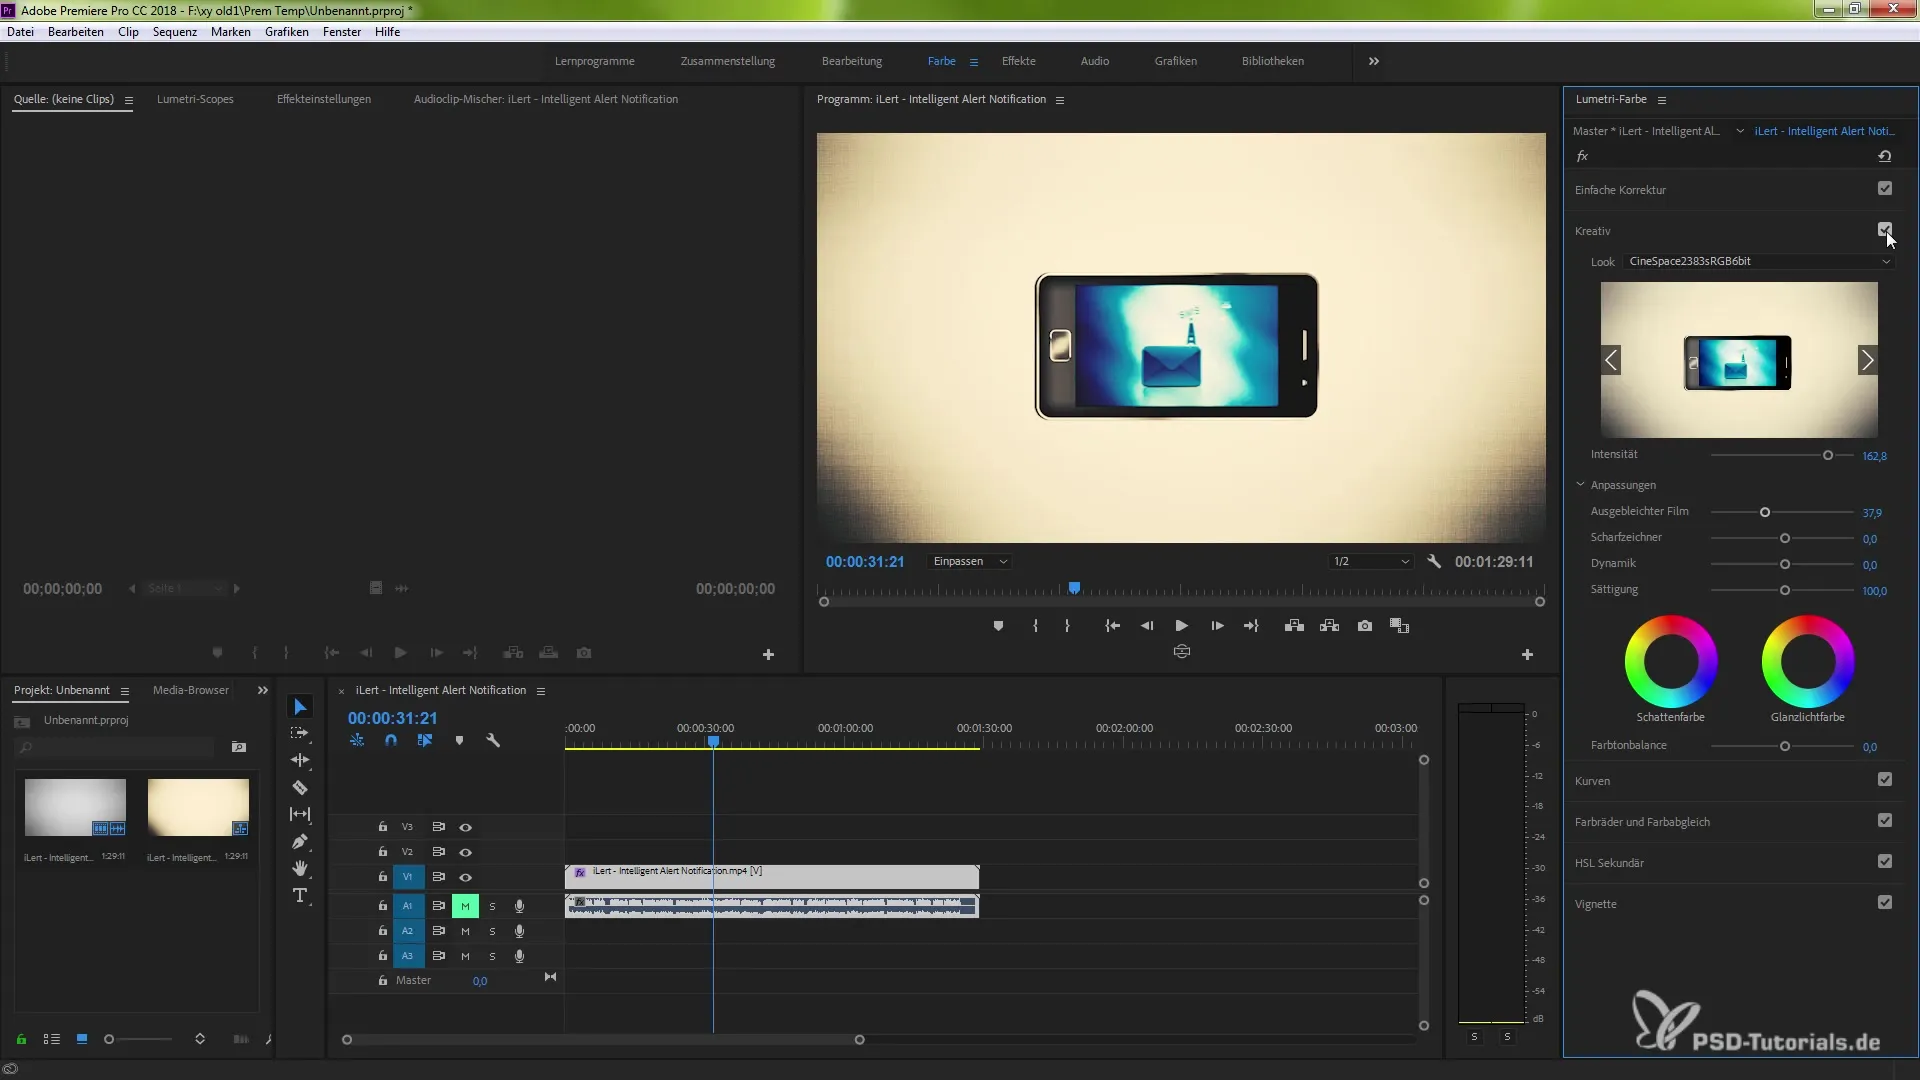
Task: Switch project panel to icon view
Action: coord(82,1040)
